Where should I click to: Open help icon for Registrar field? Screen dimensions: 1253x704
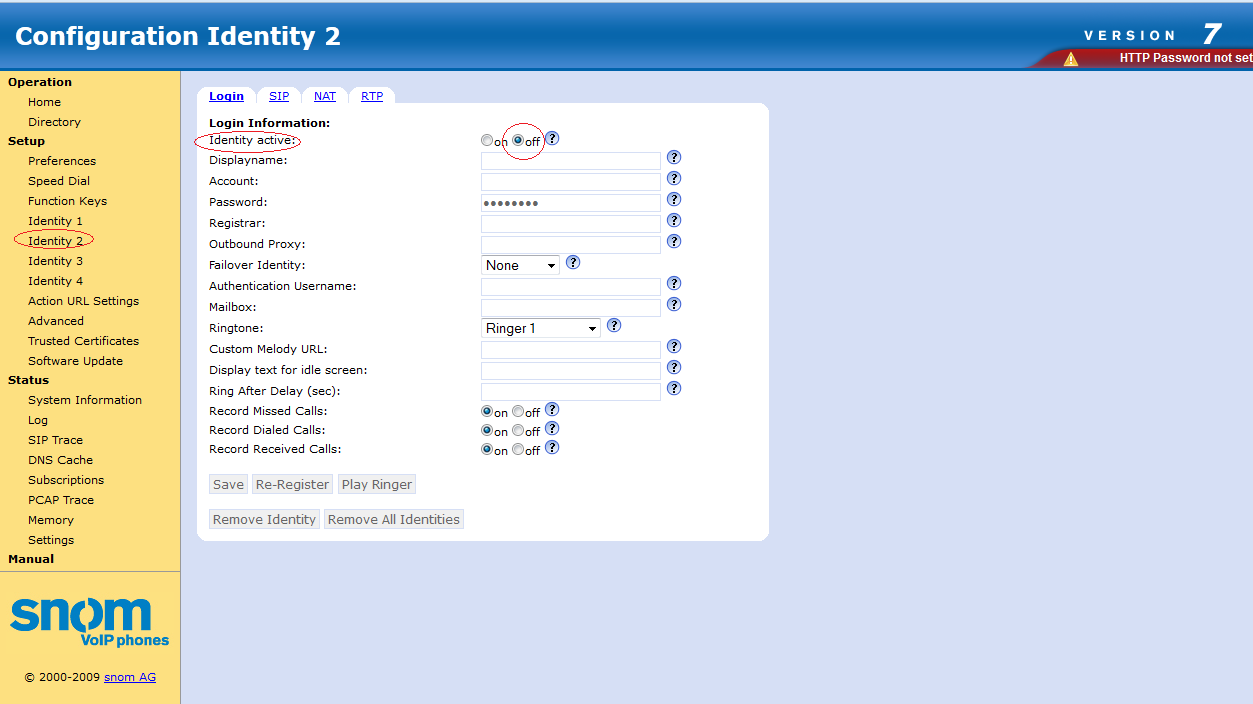pos(674,221)
